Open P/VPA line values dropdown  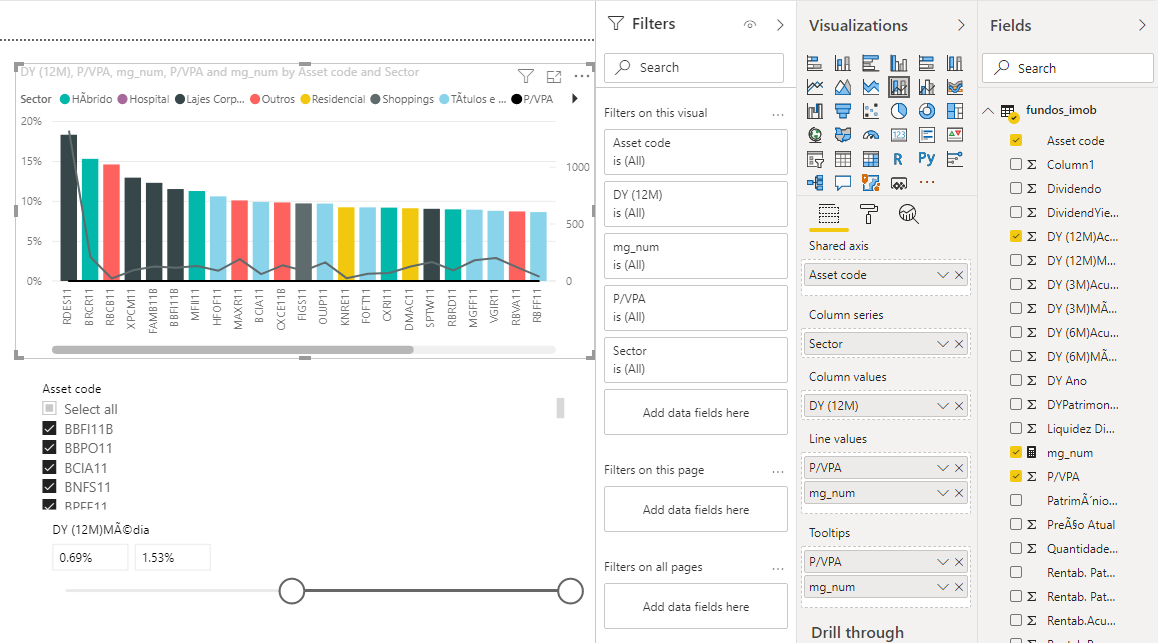[942, 468]
